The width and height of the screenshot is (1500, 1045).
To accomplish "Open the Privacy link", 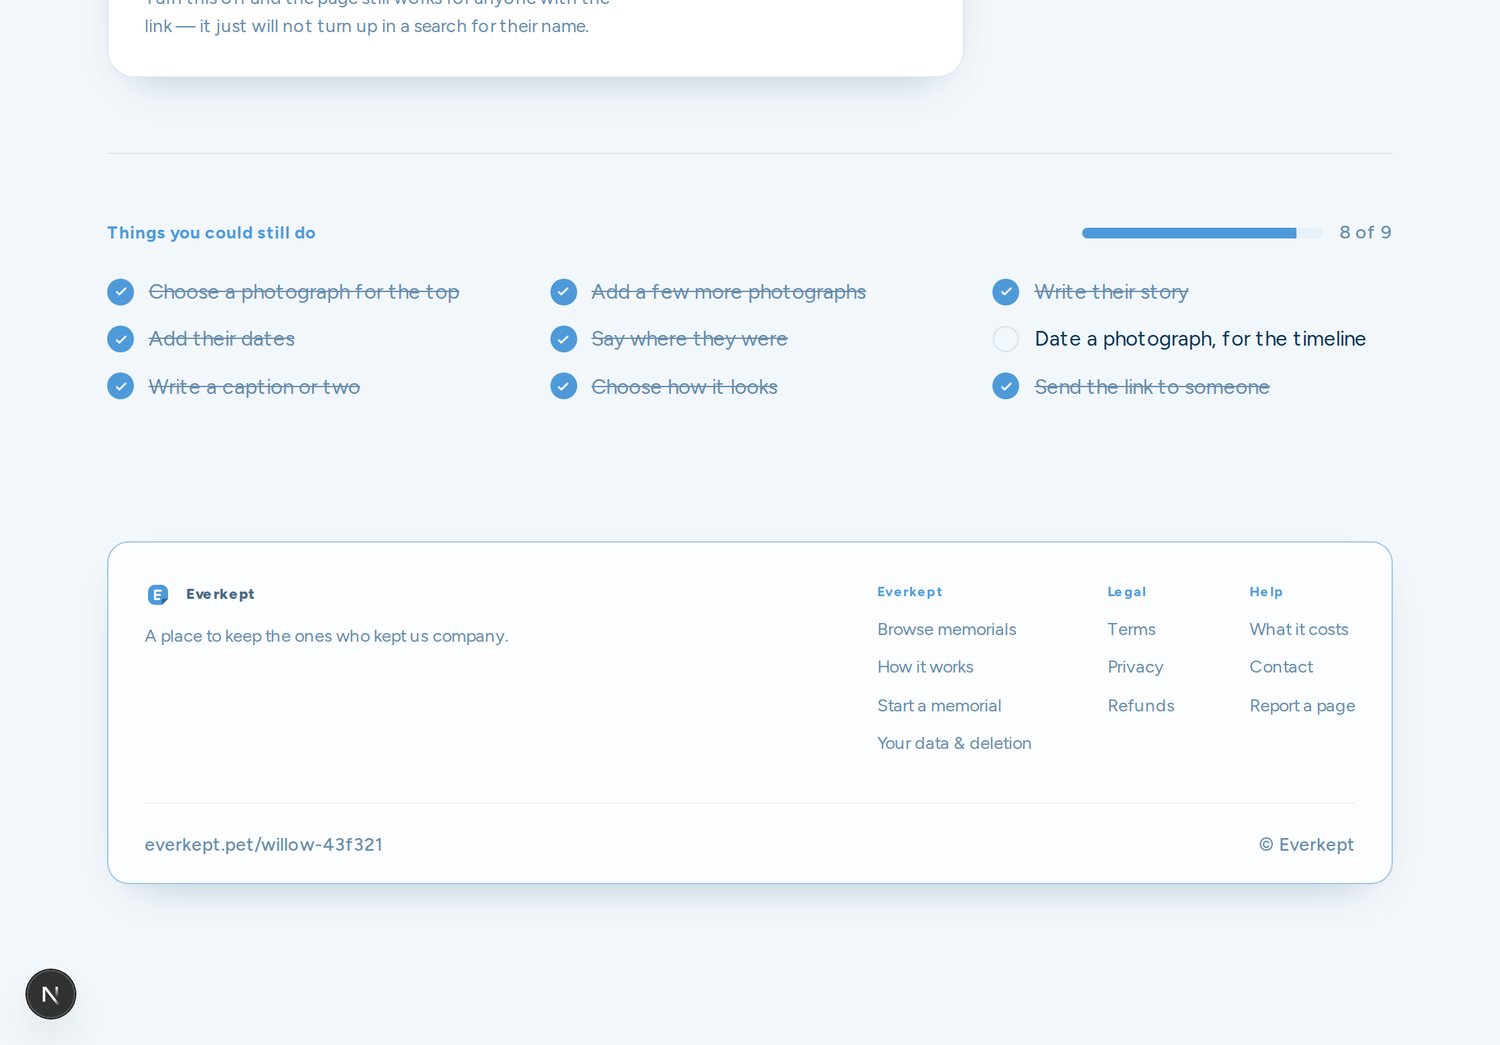I will click(1135, 667).
